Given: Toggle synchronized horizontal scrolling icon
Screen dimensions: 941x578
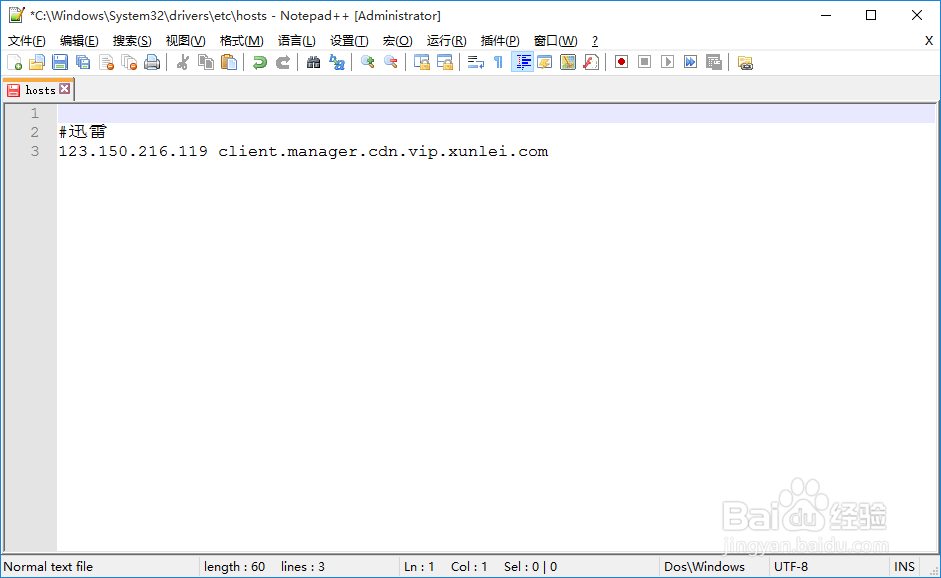Looking at the screenshot, I should click(x=445, y=62).
